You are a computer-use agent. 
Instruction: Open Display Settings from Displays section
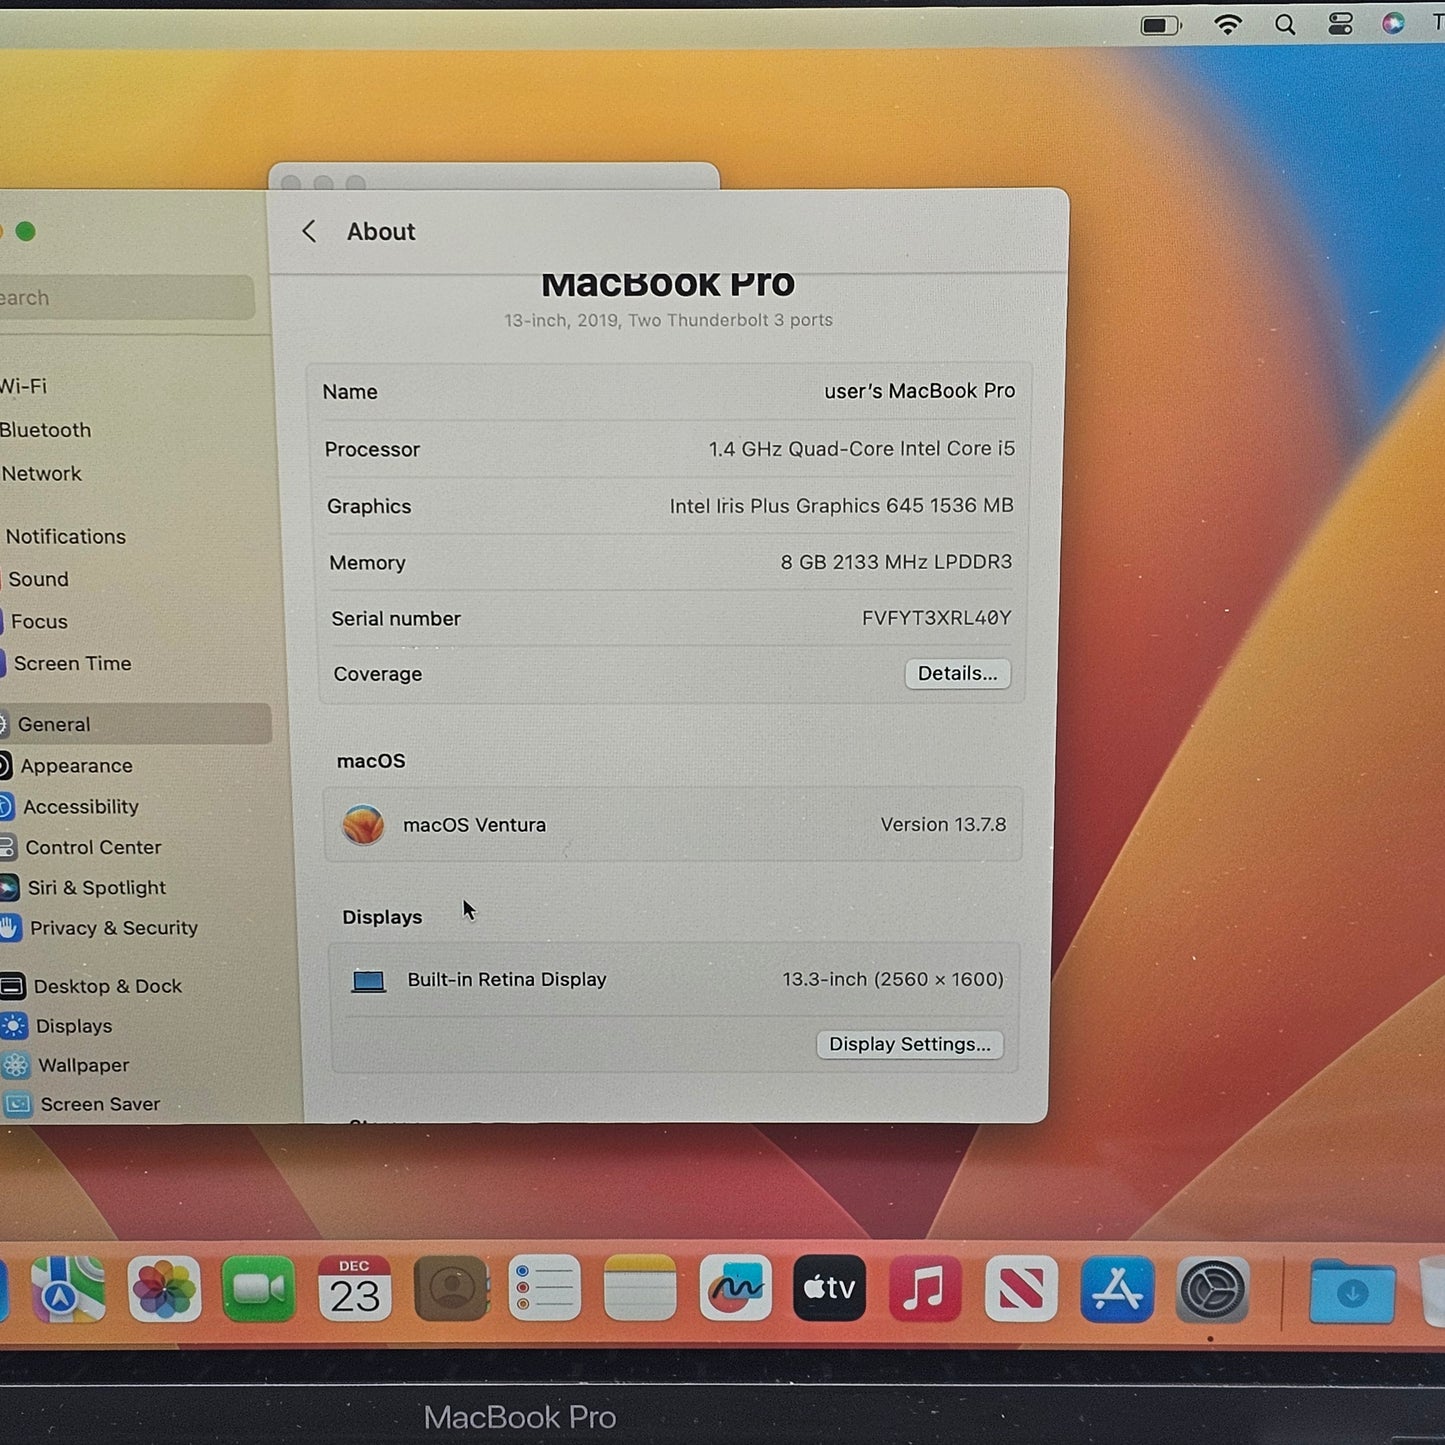coord(909,1044)
